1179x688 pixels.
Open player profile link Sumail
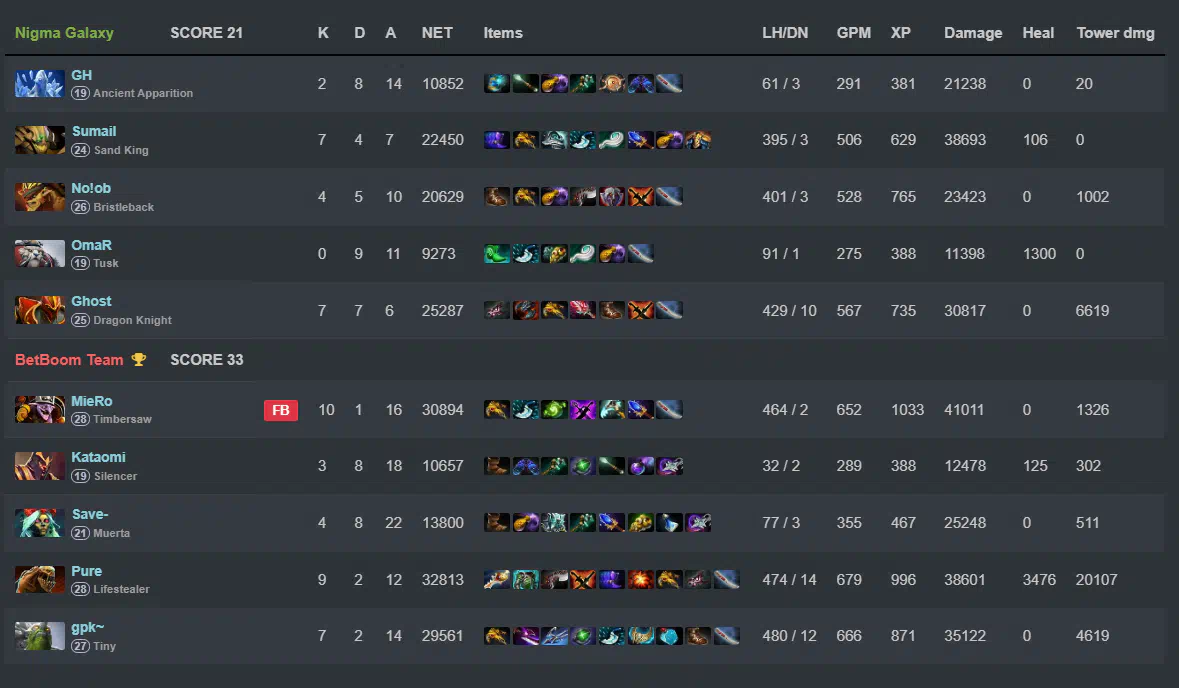pyautogui.click(x=94, y=132)
